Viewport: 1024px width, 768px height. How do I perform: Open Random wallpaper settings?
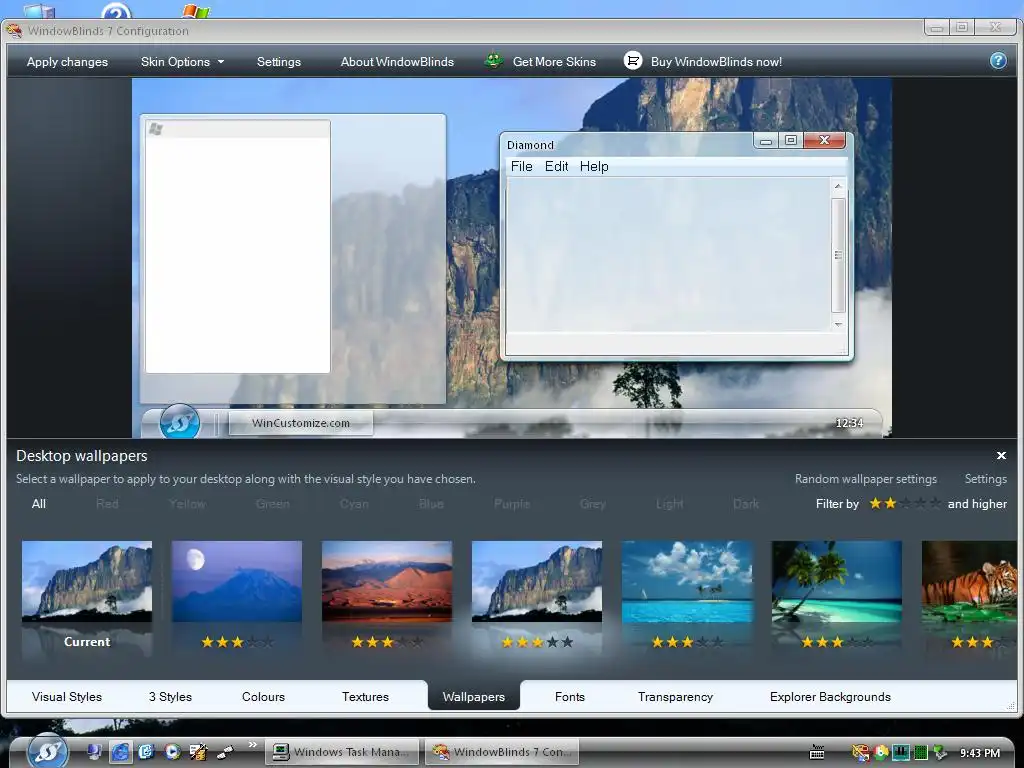[x=866, y=479]
